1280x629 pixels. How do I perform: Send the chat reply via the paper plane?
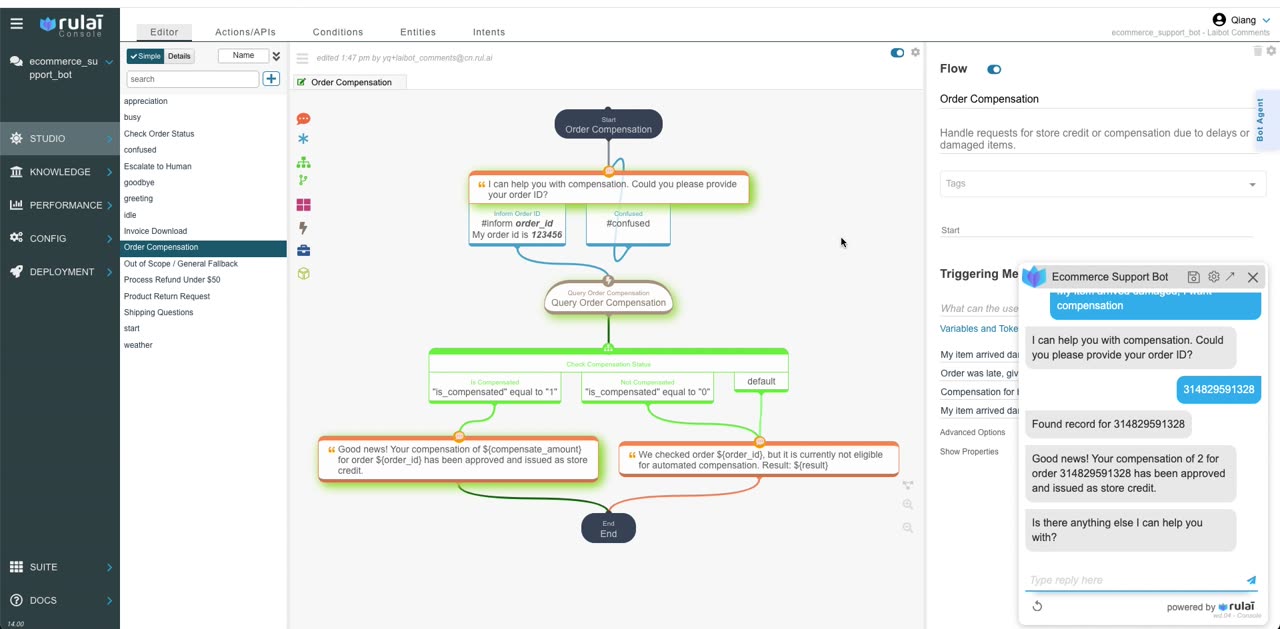coord(1251,580)
